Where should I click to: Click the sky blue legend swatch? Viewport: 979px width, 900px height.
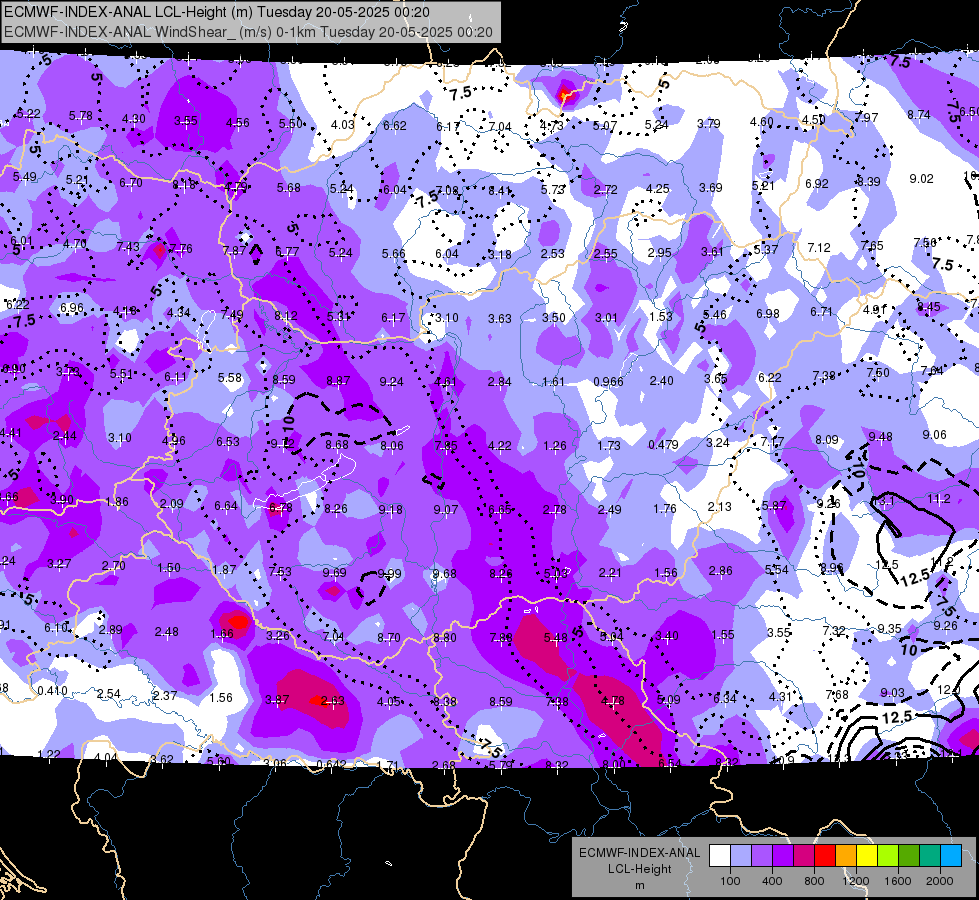coord(952,856)
